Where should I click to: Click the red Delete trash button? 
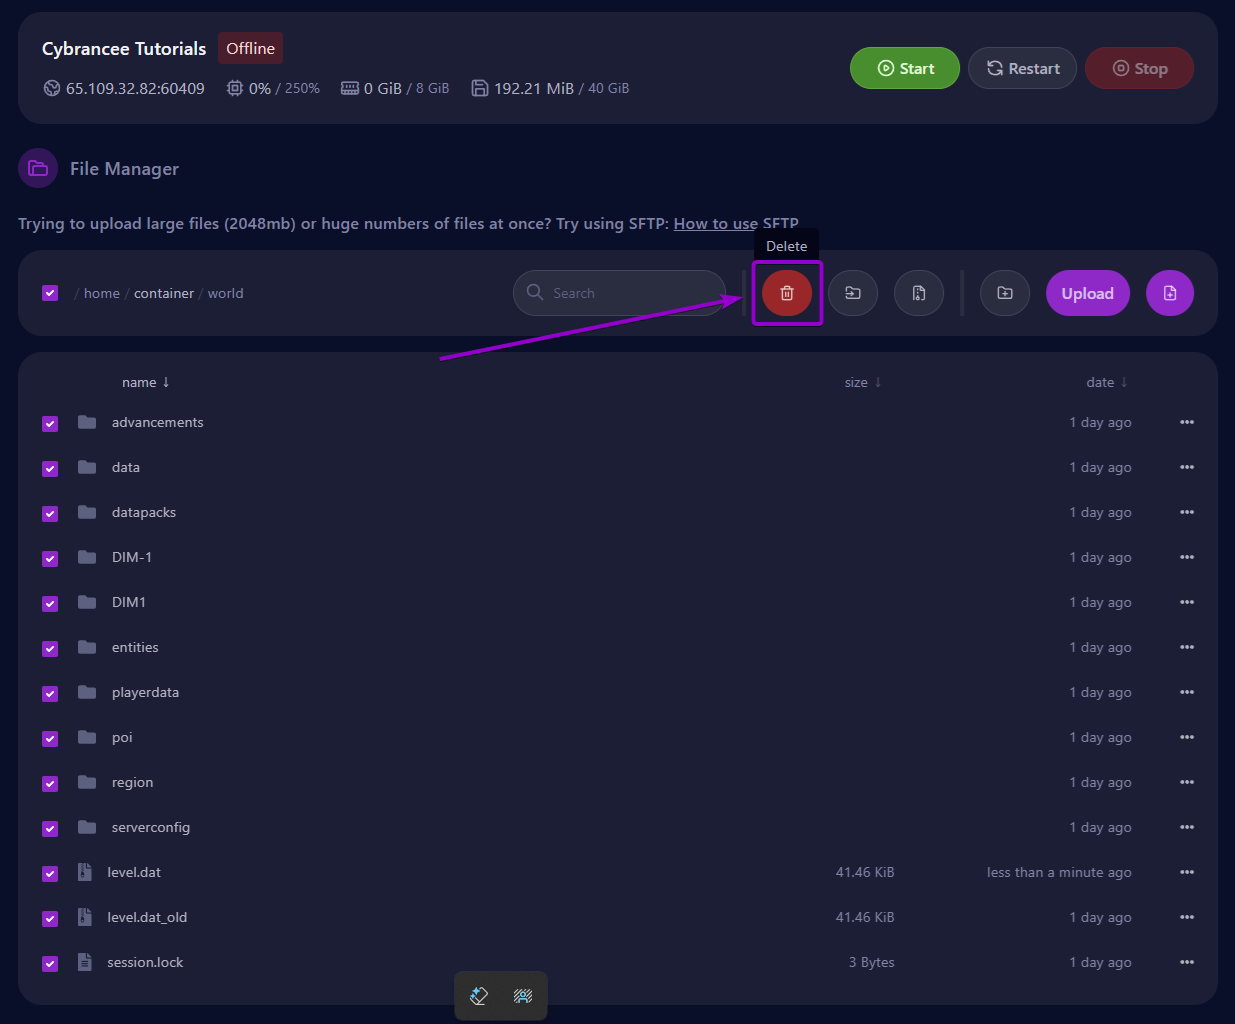(x=787, y=293)
